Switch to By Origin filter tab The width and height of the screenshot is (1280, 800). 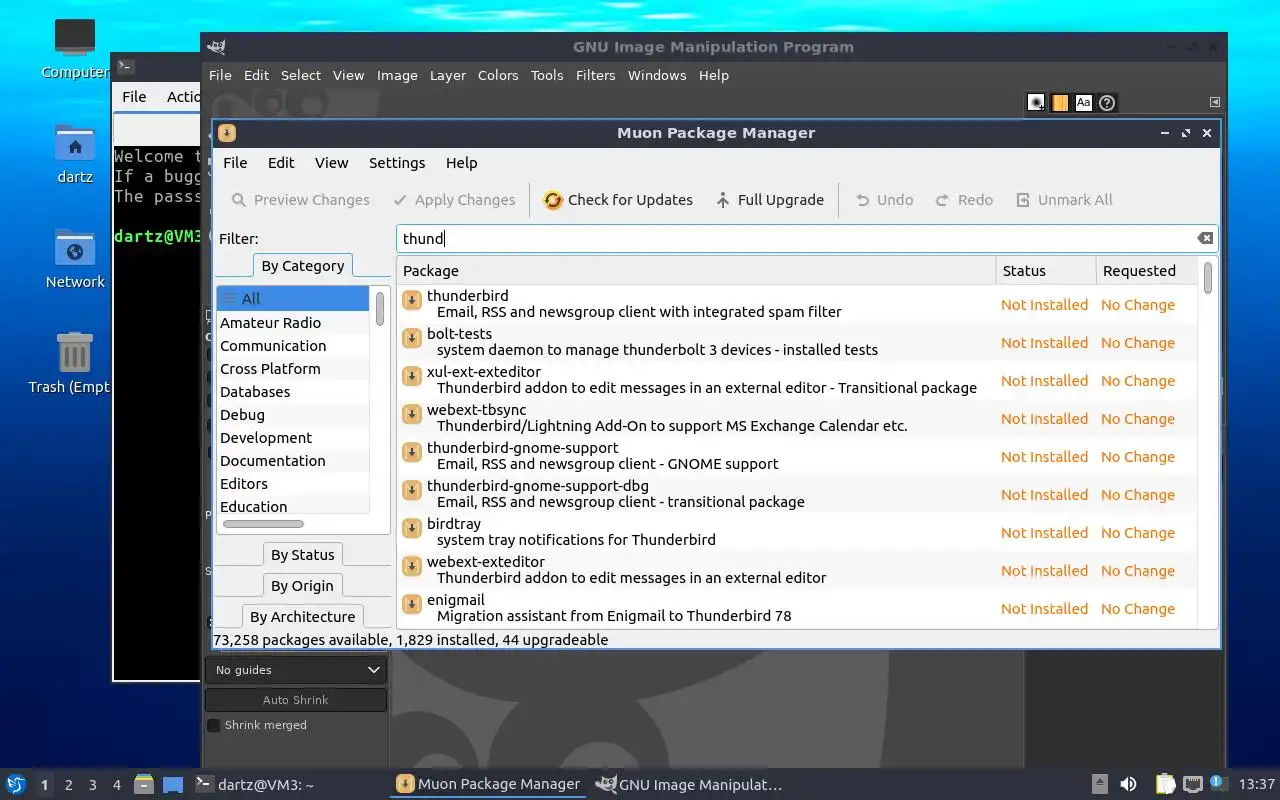(302, 586)
